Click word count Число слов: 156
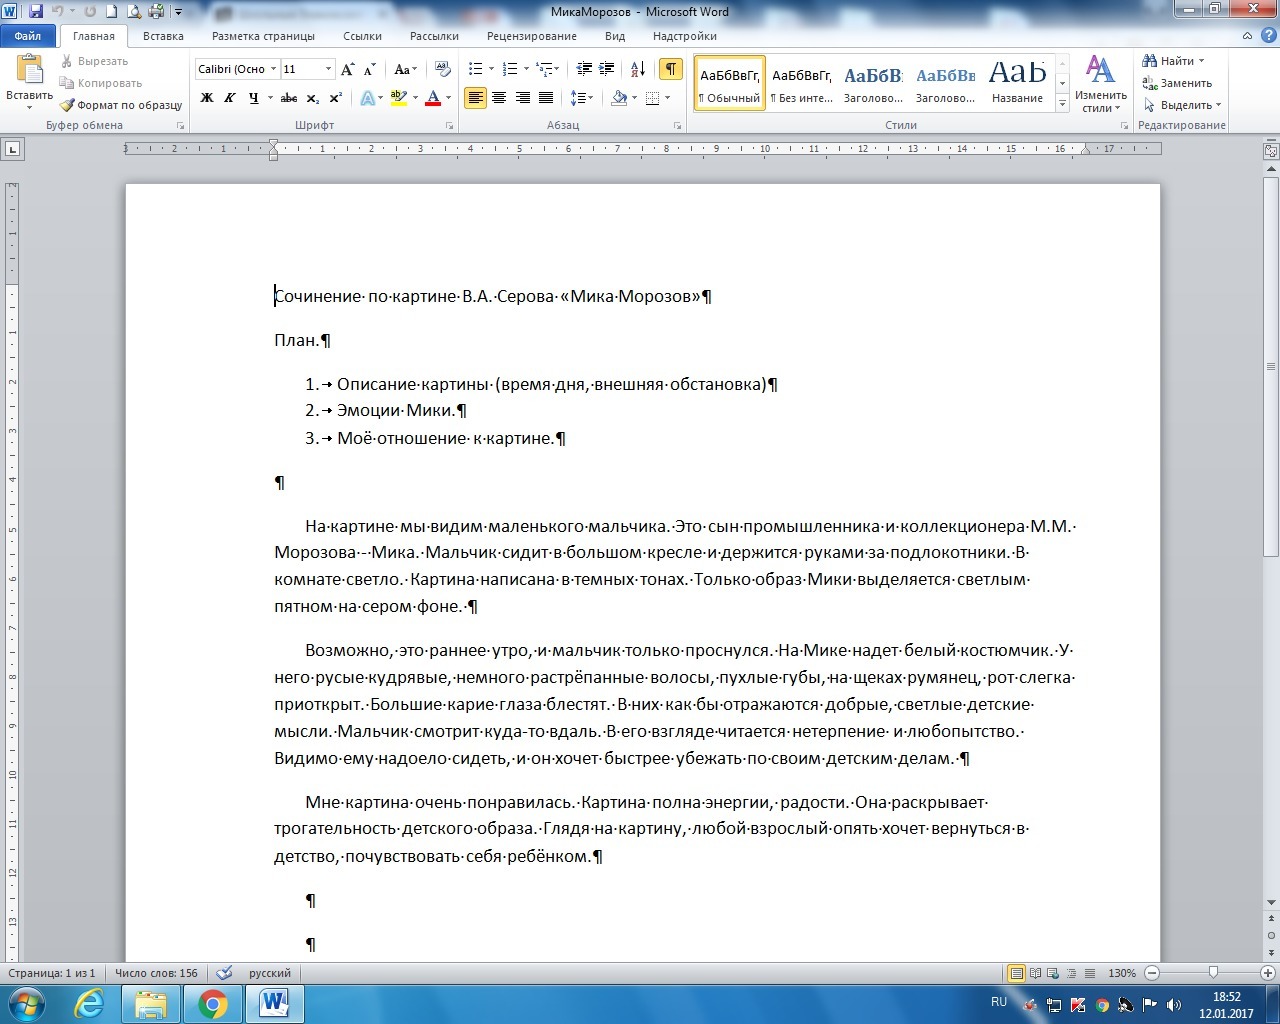The width and height of the screenshot is (1280, 1024). (x=156, y=973)
